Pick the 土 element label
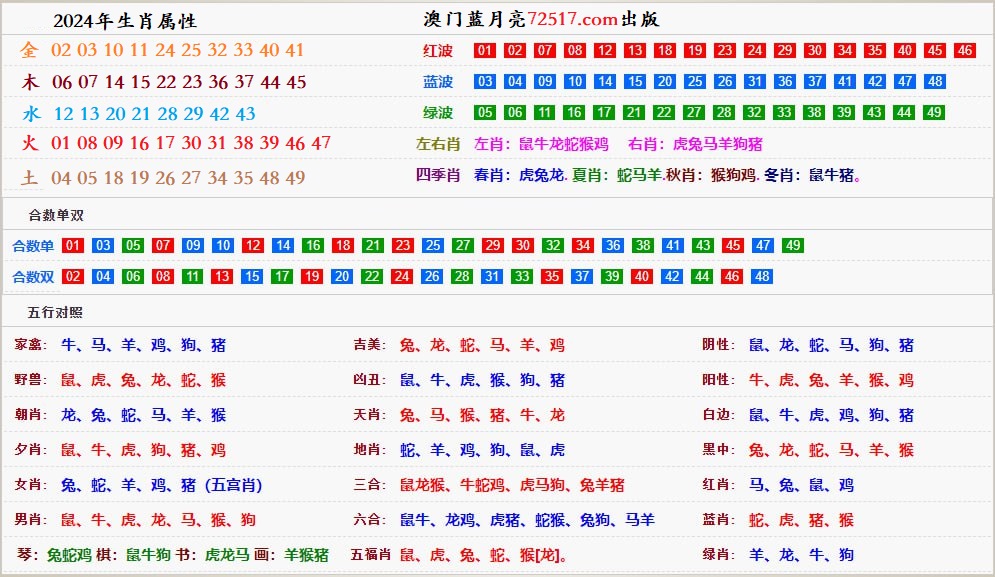This screenshot has width=995, height=577. 29,178
